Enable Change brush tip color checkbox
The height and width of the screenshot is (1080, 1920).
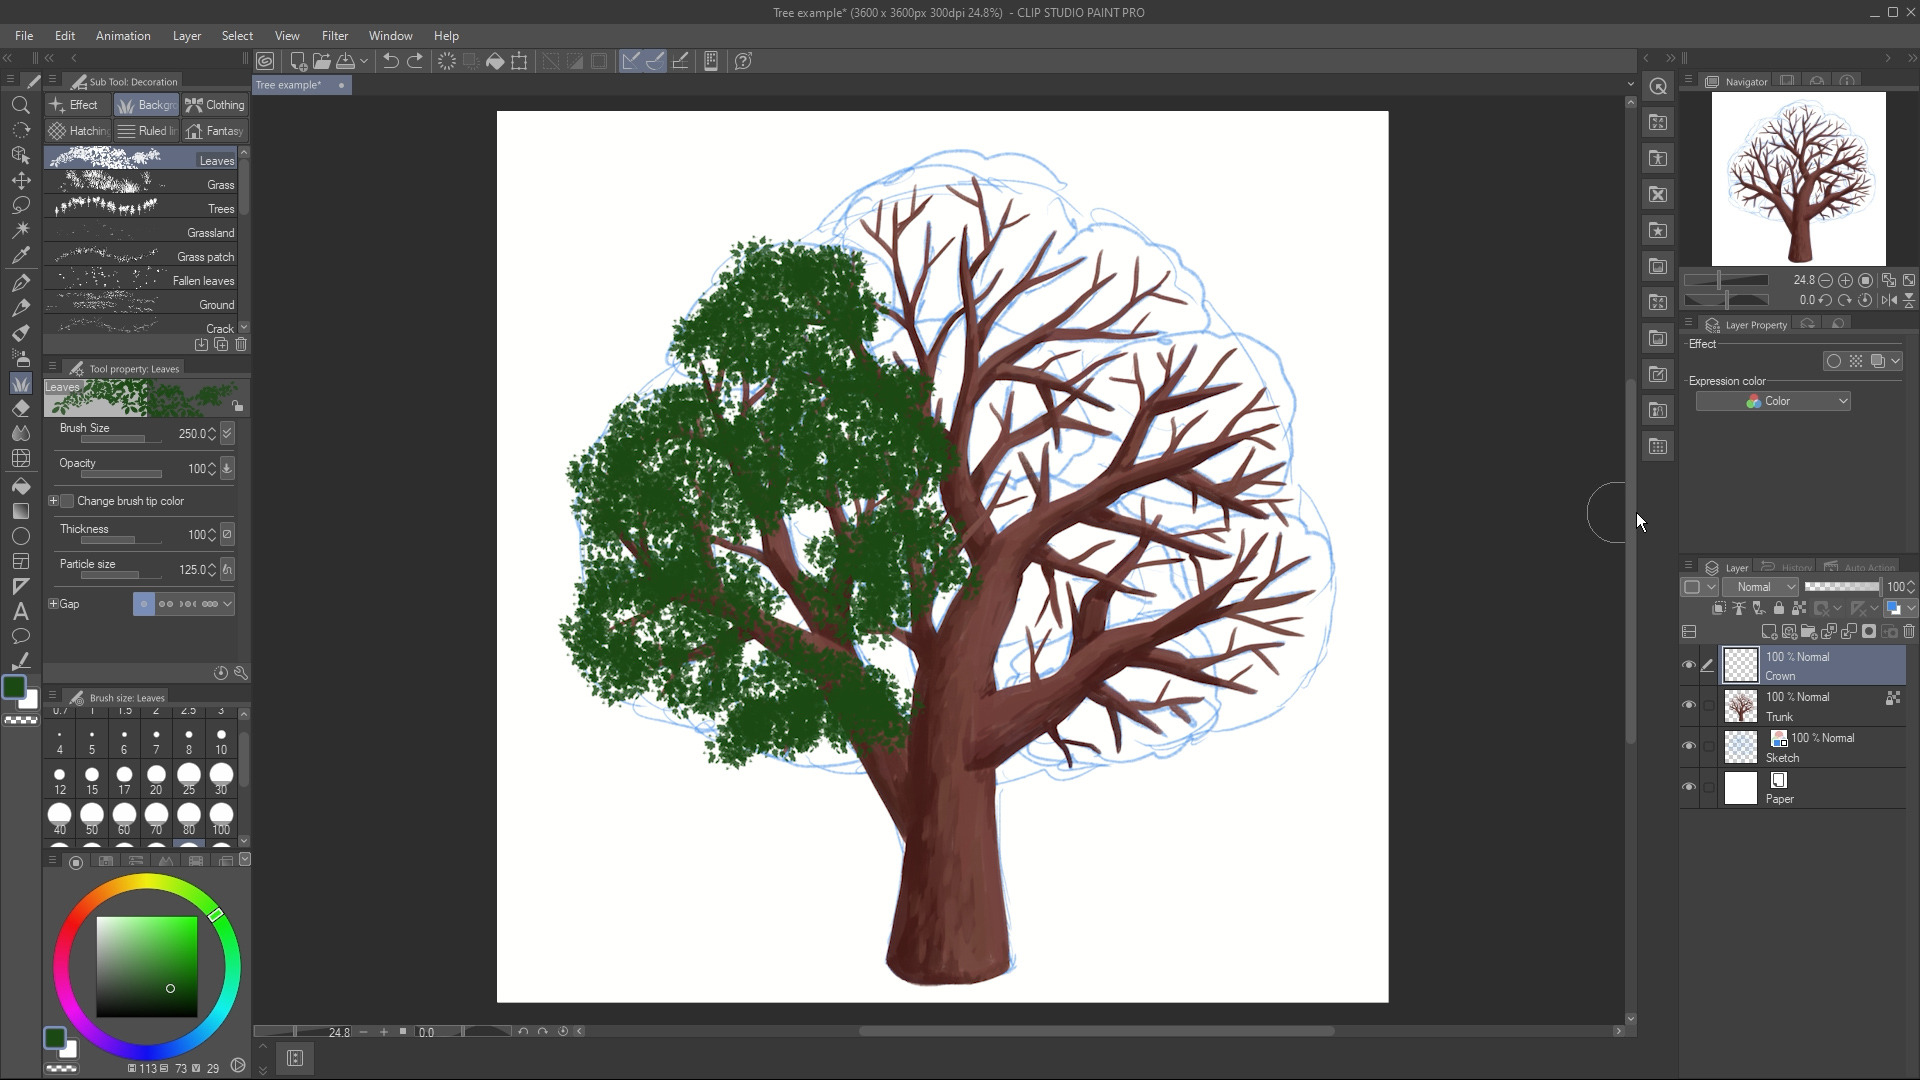[x=68, y=501]
